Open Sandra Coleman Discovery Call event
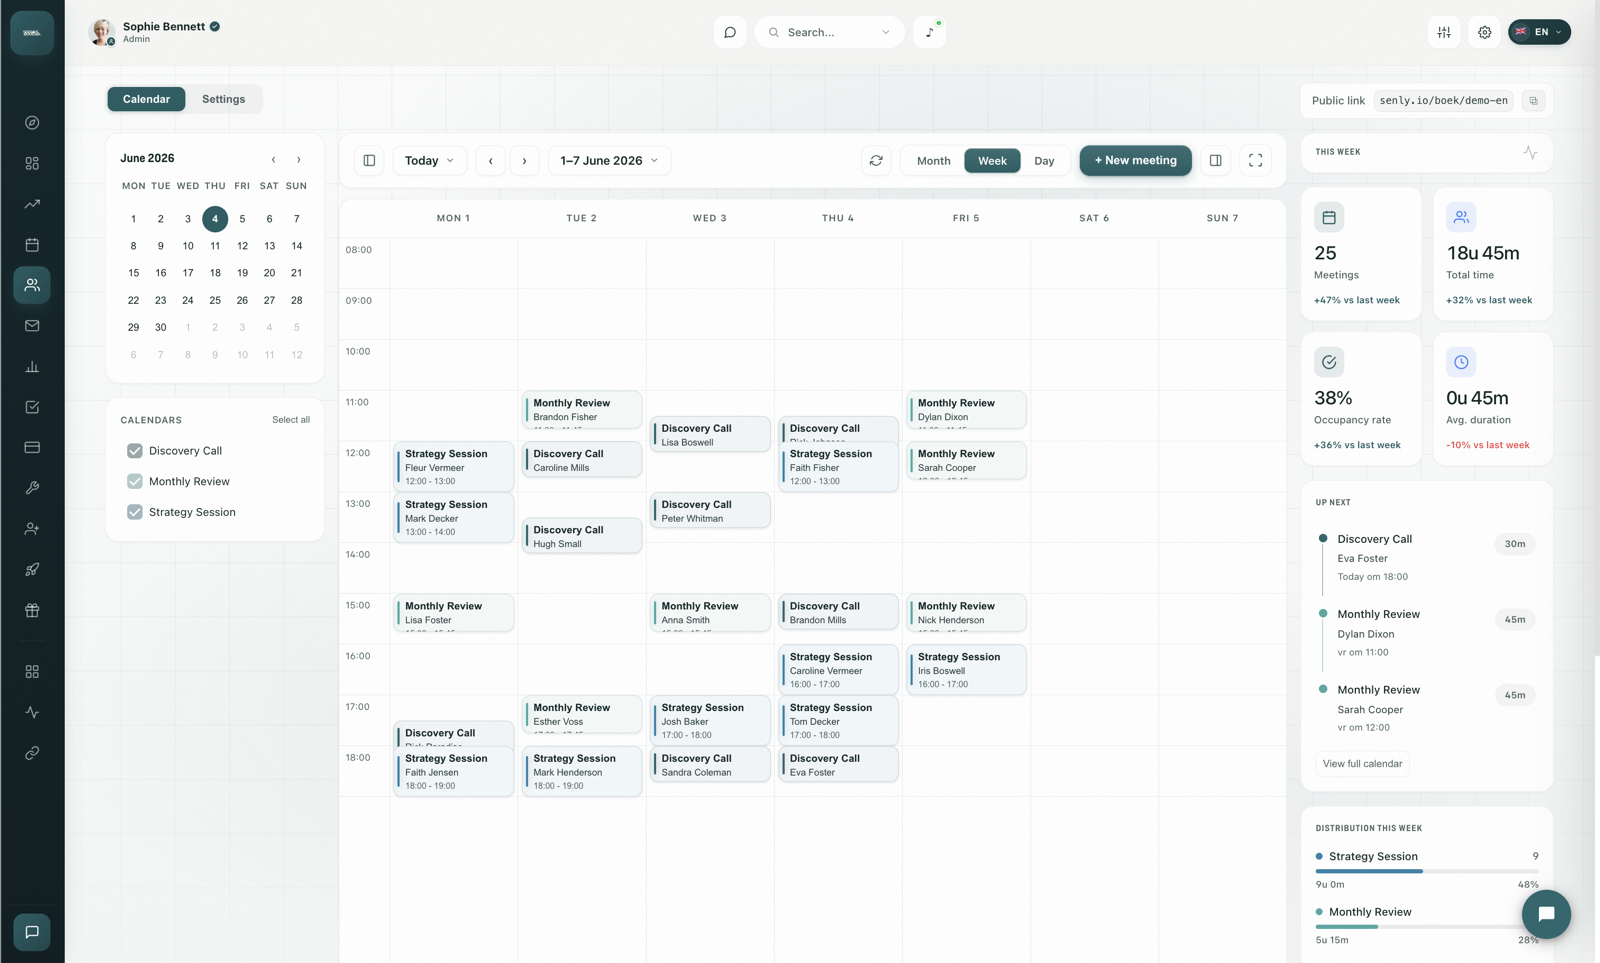1600x963 pixels. point(710,764)
